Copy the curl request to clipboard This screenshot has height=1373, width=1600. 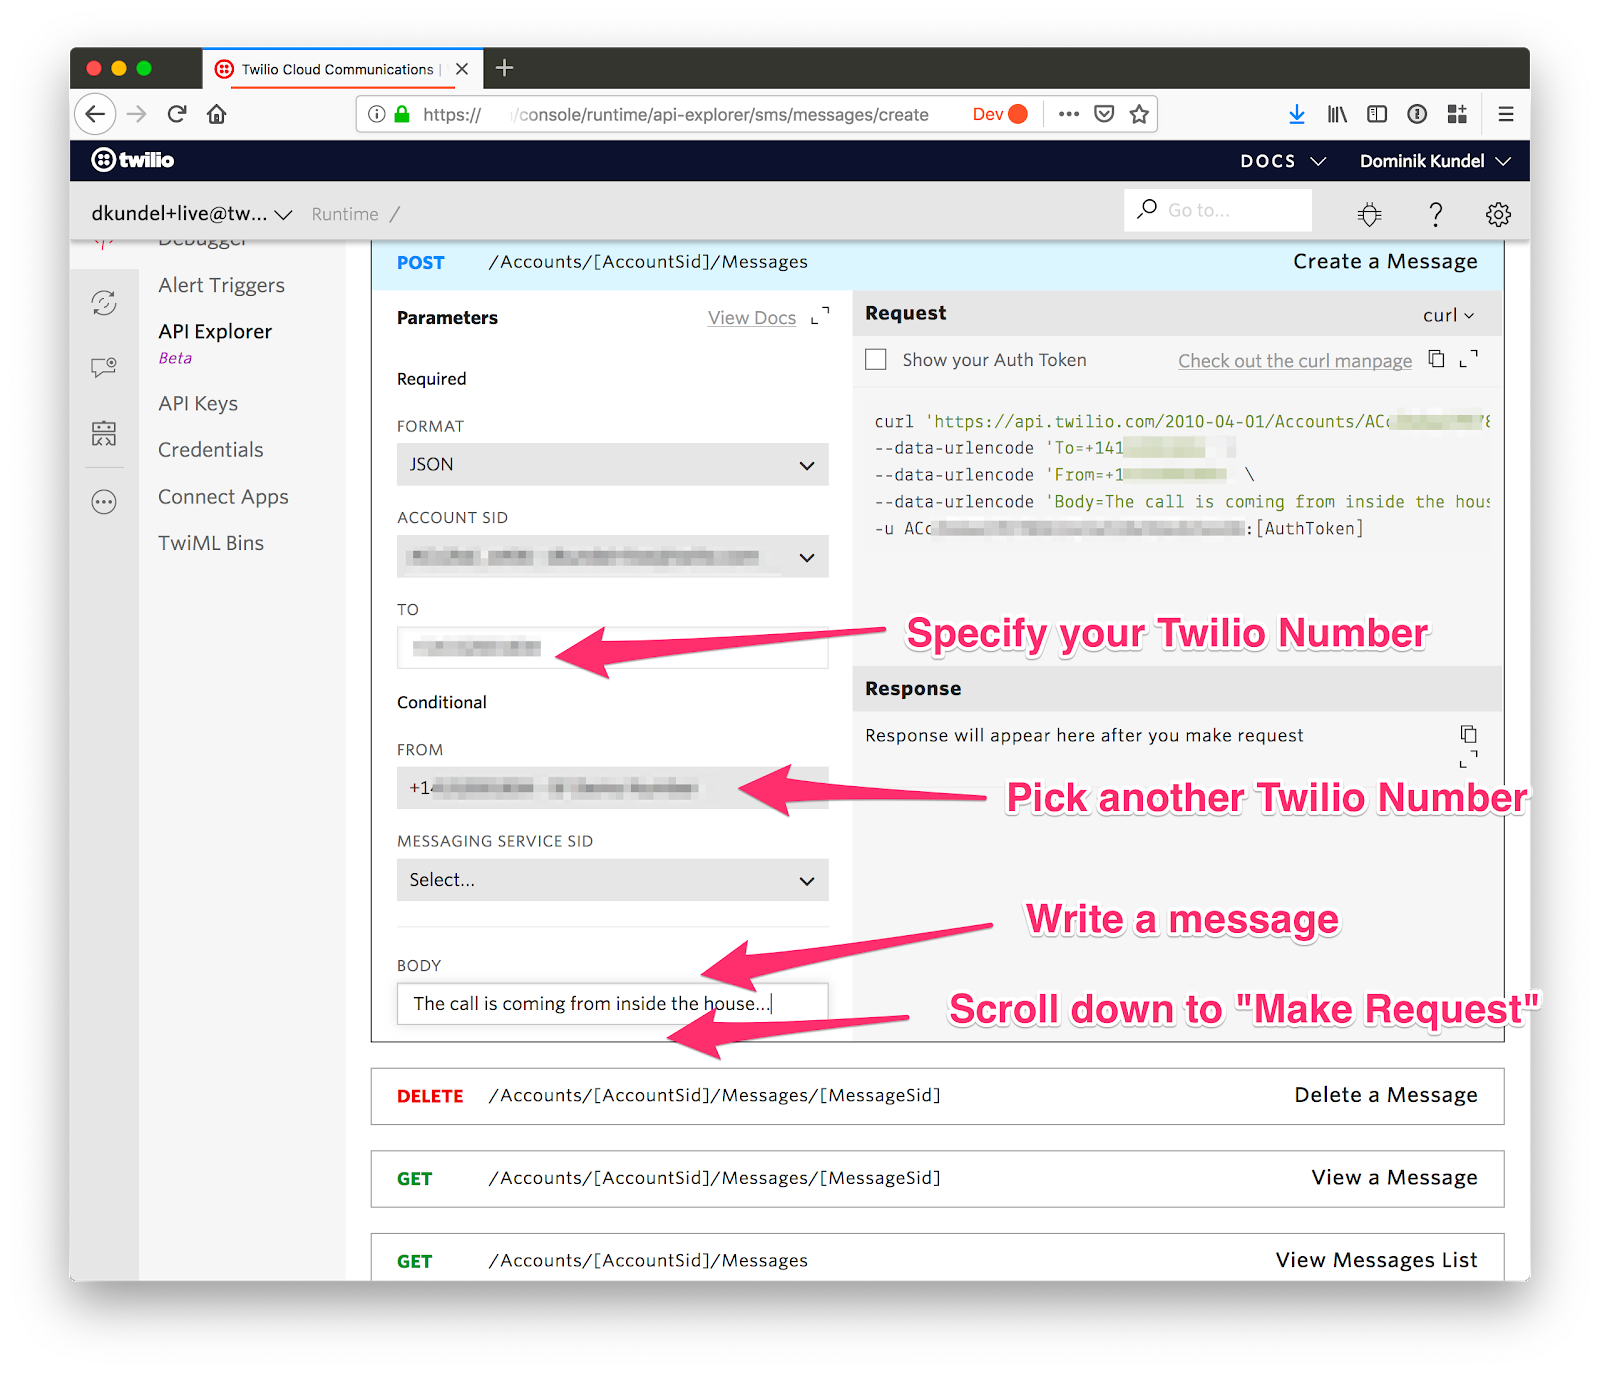point(1437,359)
